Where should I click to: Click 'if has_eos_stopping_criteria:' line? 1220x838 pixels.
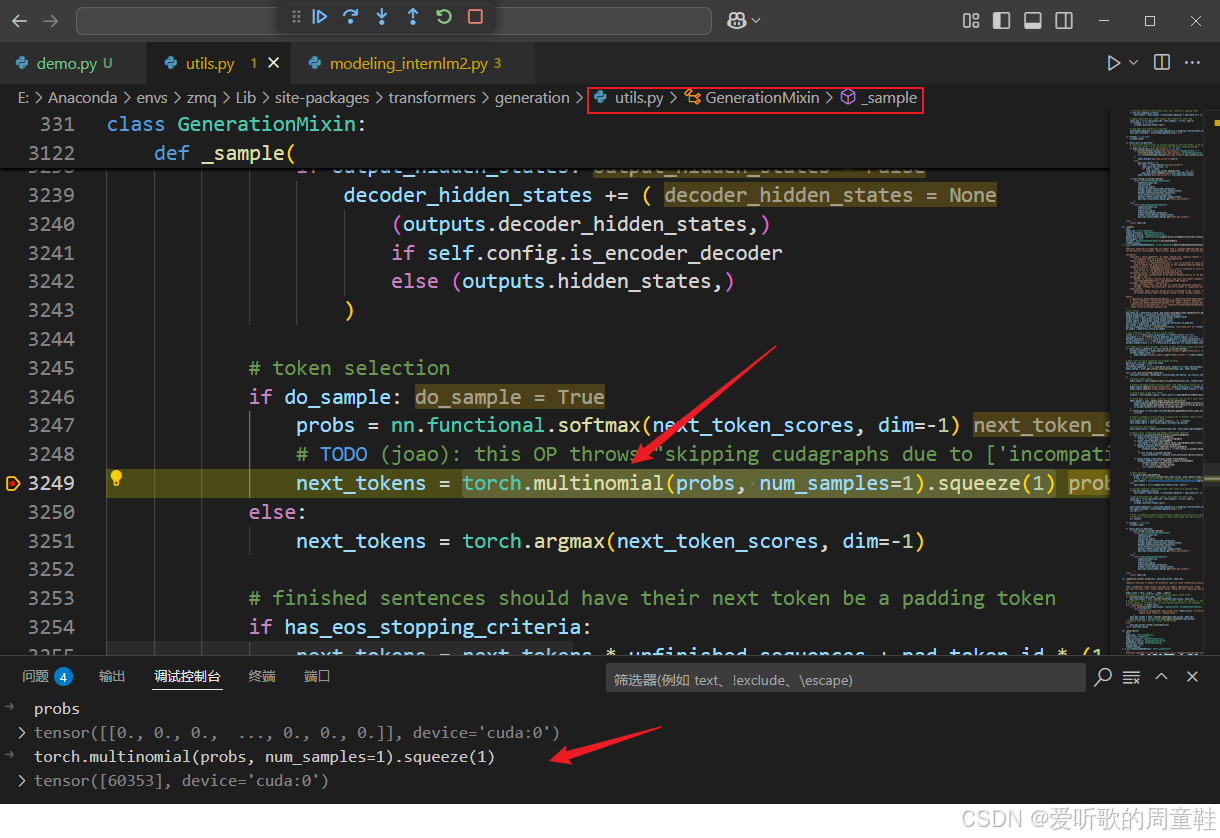point(420,627)
